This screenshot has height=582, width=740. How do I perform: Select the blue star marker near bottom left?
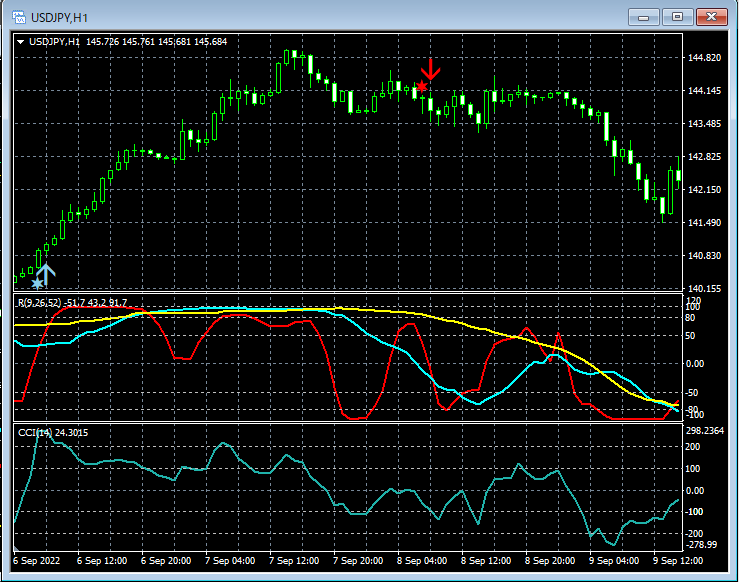pyautogui.click(x=37, y=284)
